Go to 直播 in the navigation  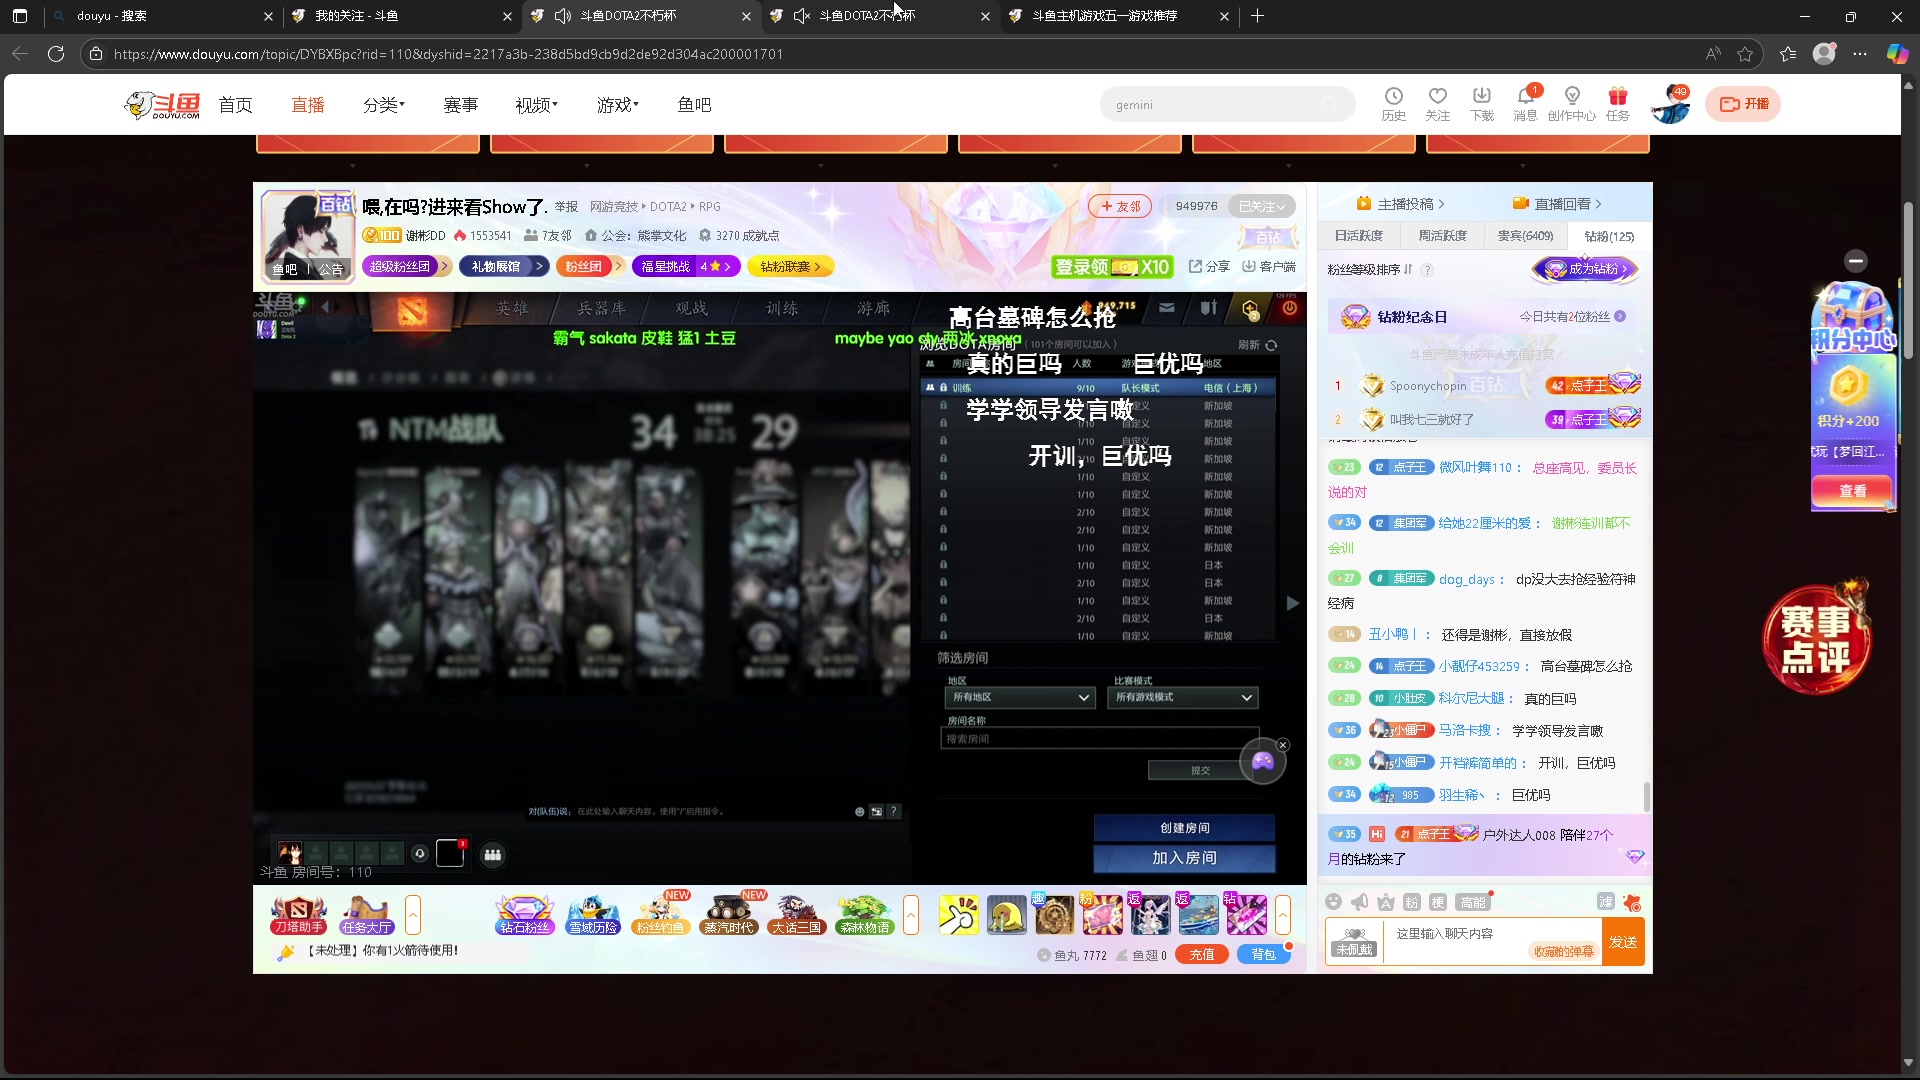(308, 104)
